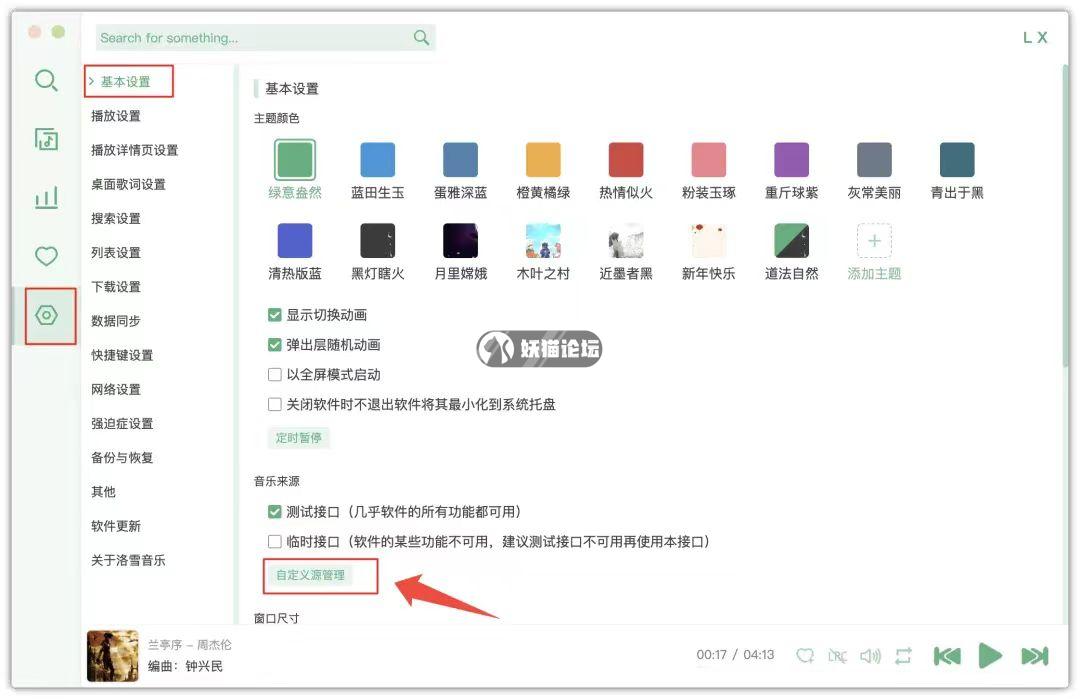Viewport: 1080px width, 699px height.
Task: Click the settings page vertical scrollbar
Action: [1066, 215]
